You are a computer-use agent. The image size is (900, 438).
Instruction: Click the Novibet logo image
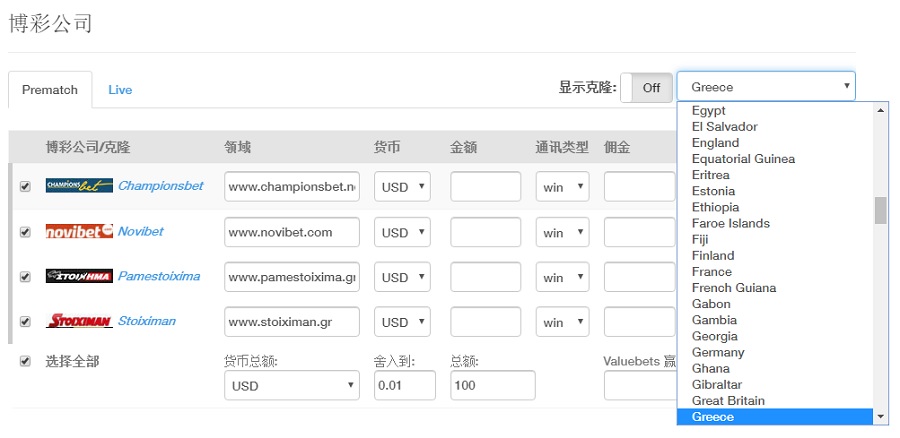point(79,231)
